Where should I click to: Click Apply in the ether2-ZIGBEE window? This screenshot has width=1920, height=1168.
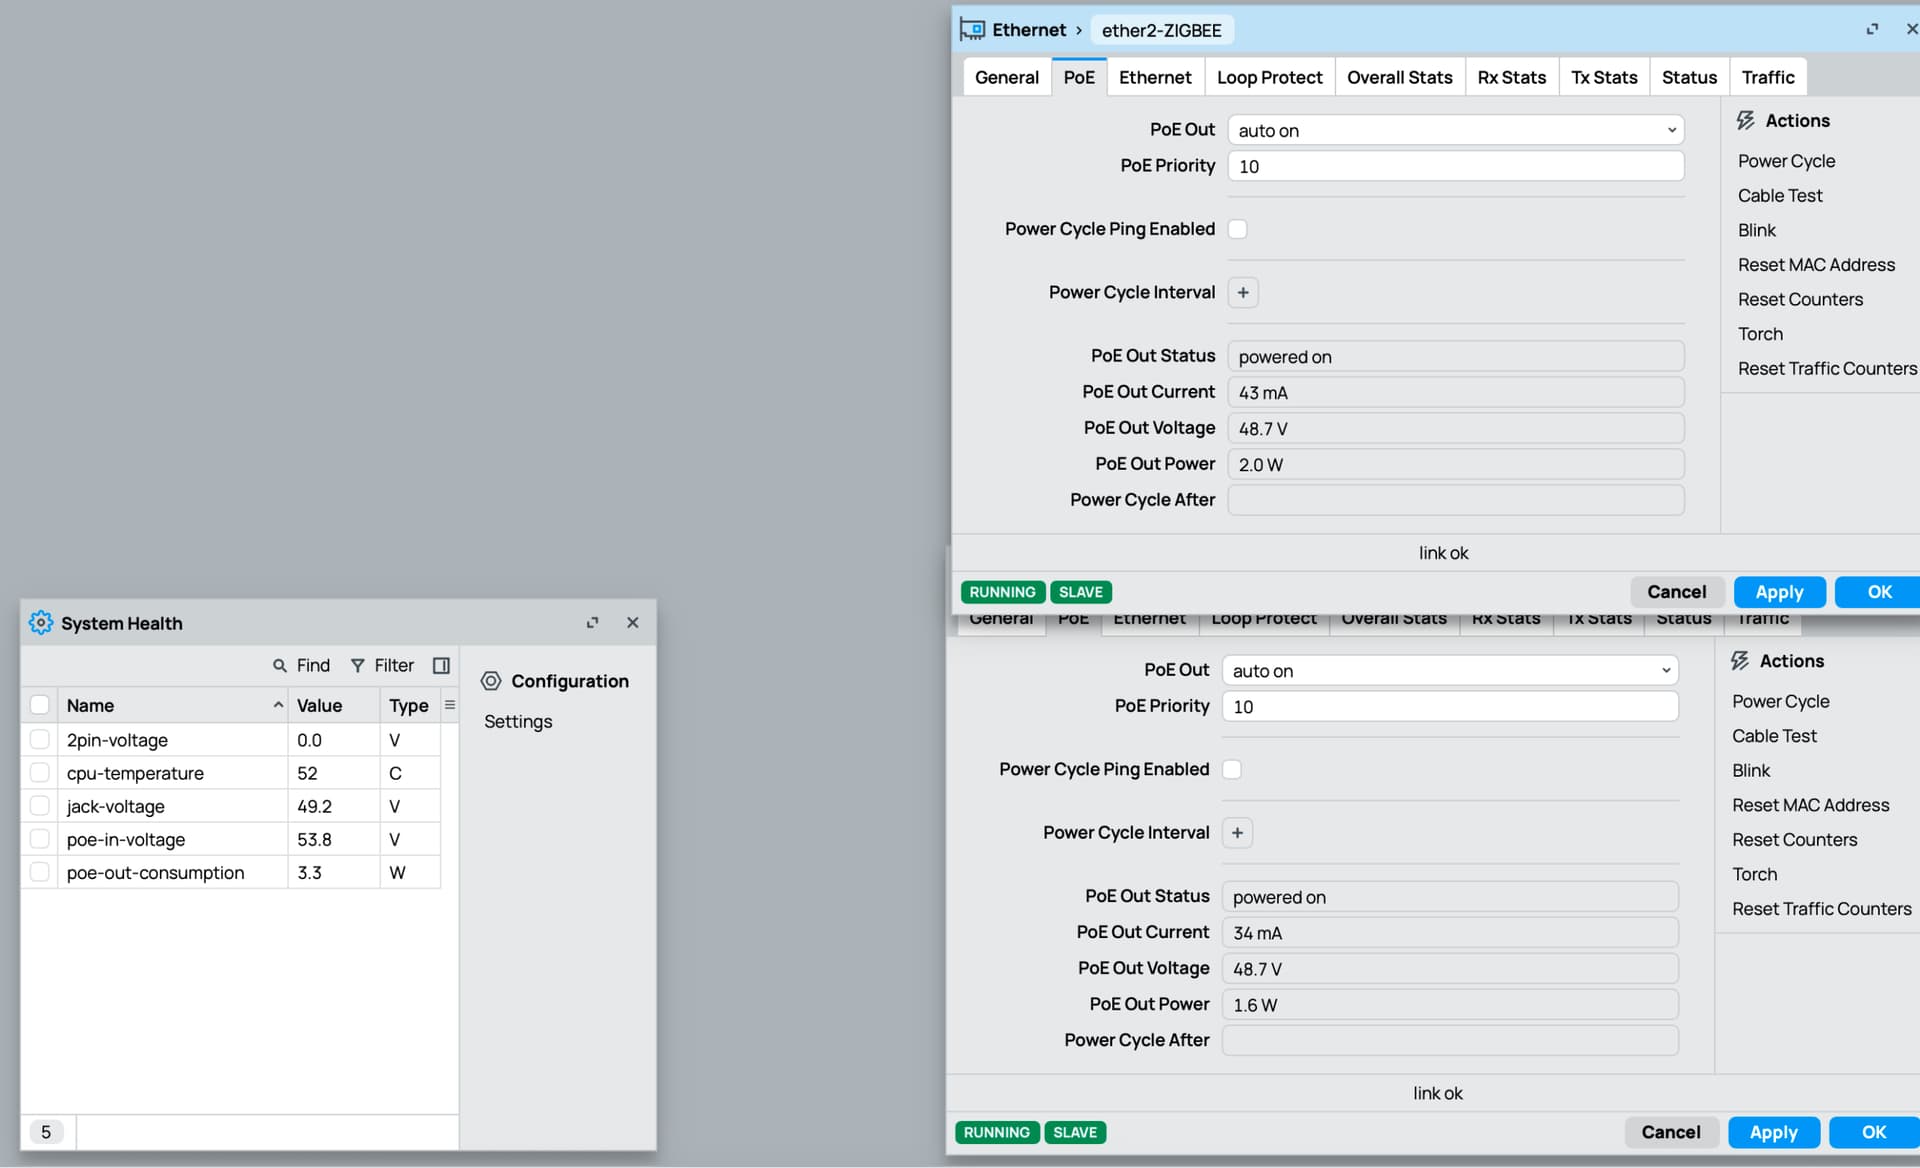(x=1779, y=592)
